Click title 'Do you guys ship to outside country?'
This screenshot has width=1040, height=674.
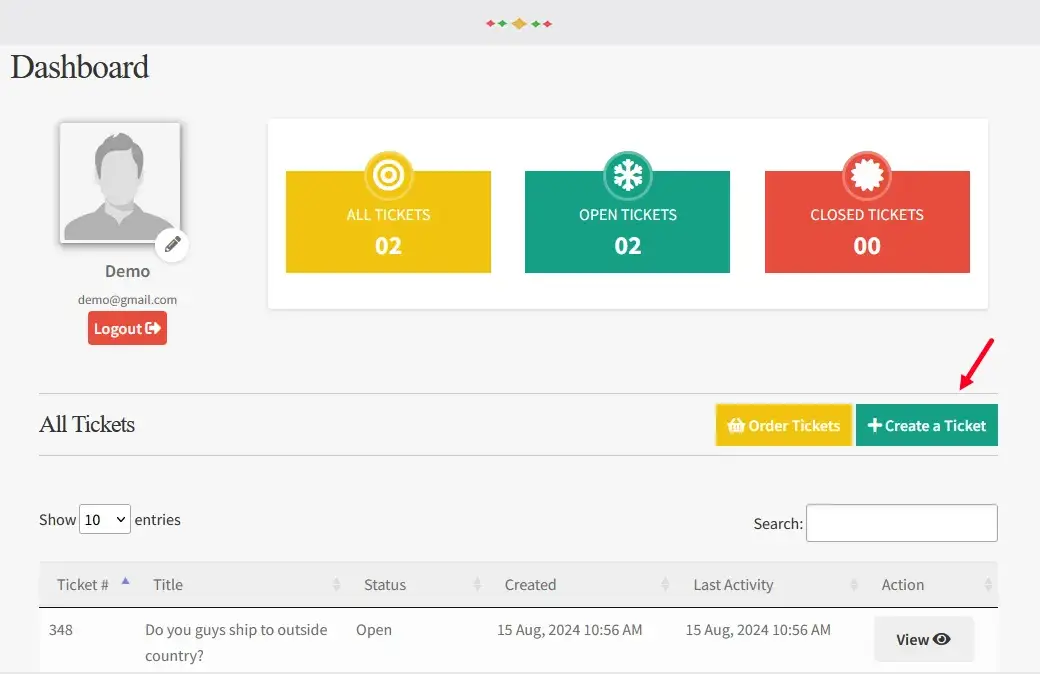pyautogui.click(x=236, y=642)
